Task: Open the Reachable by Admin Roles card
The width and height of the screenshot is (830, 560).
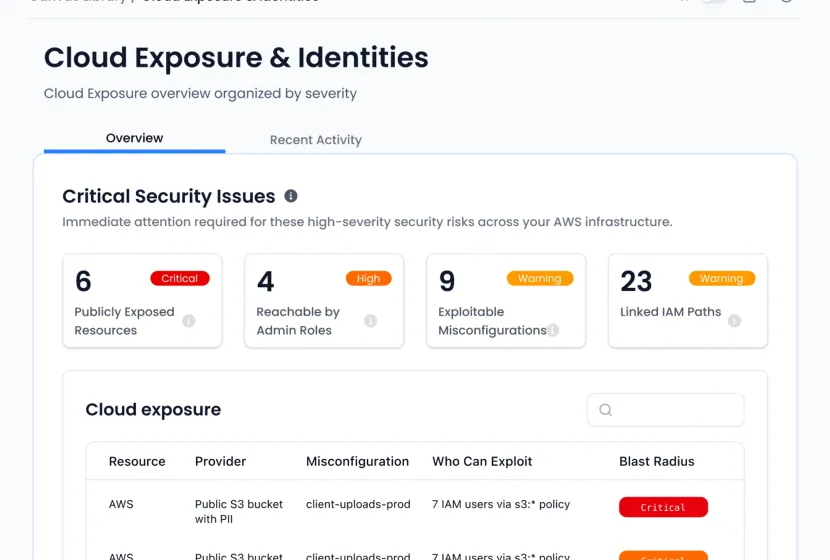Action: [x=324, y=301]
